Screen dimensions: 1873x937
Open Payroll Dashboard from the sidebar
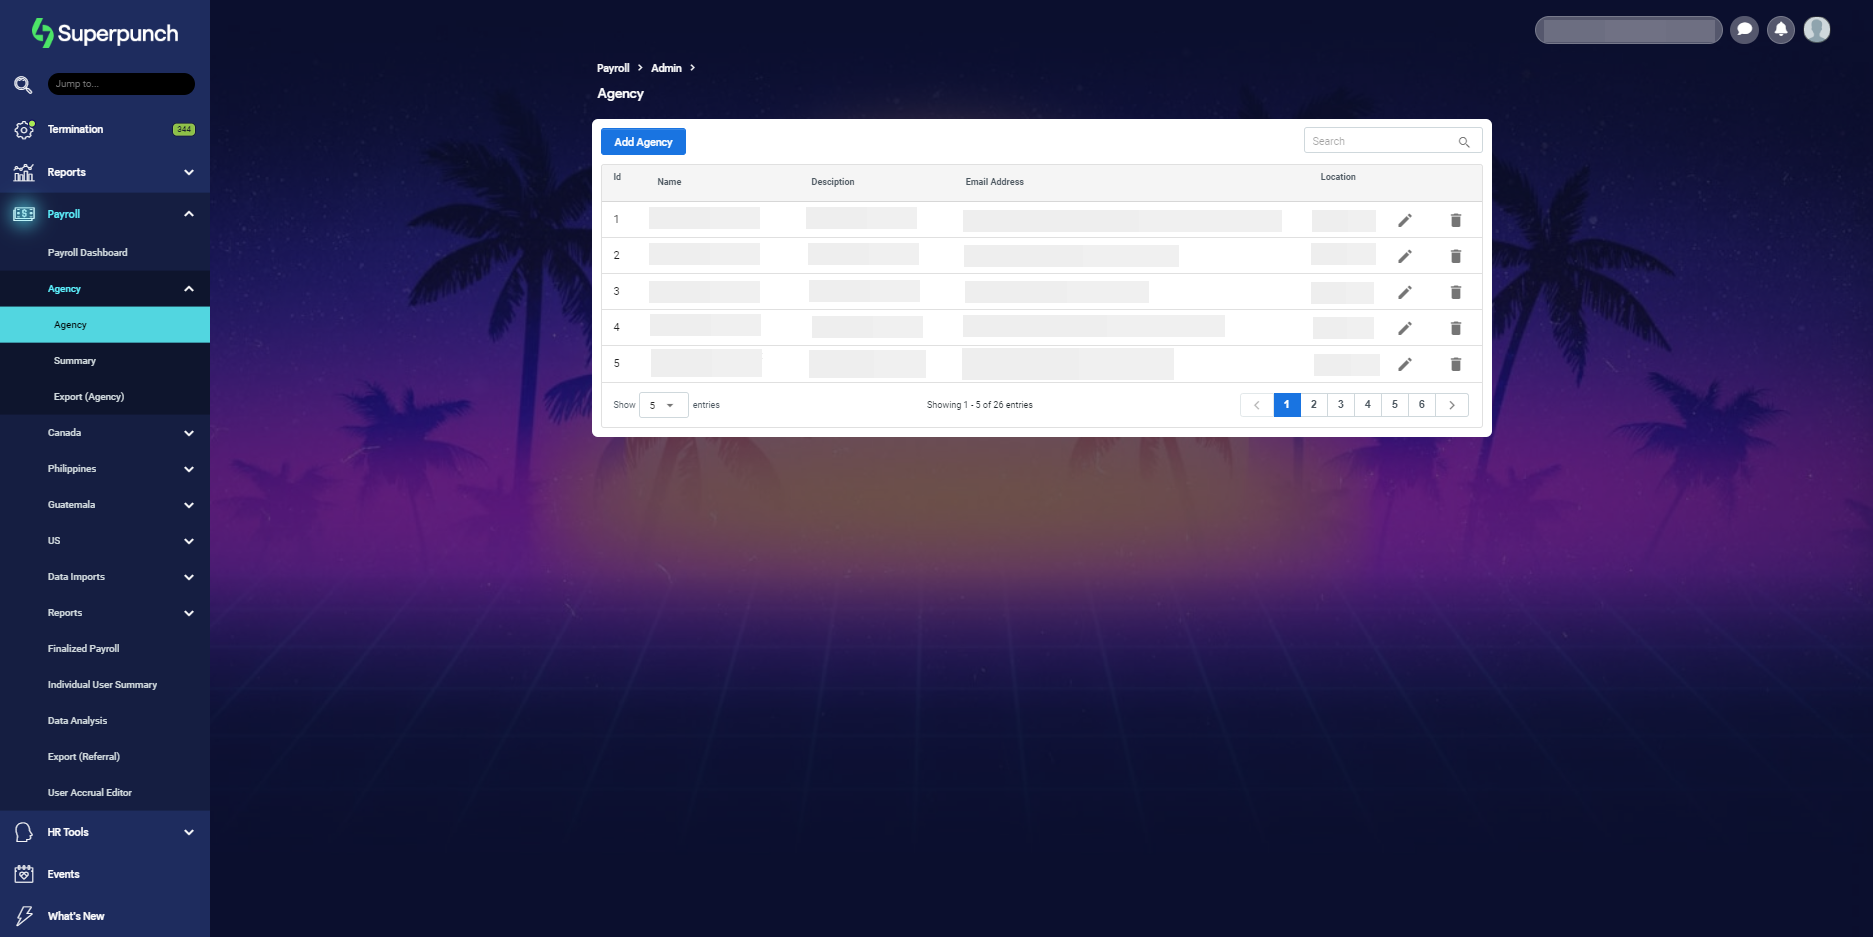coord(88,253)
